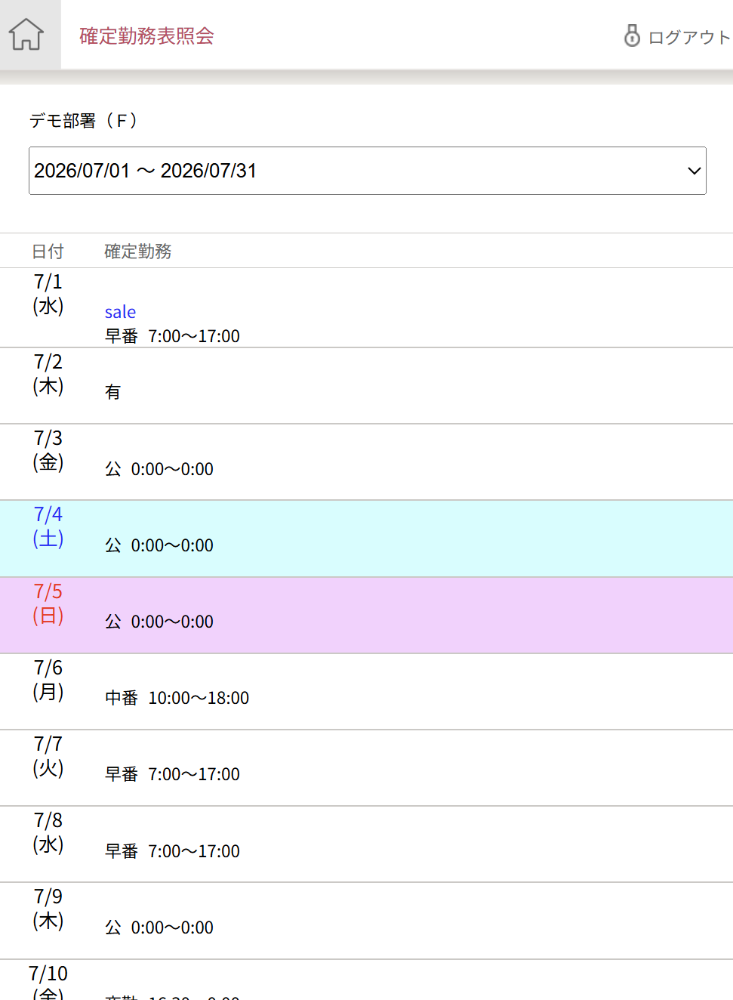
Task: Open the 2026/07/01 ～ 2026/07/31 period dropdown
Action: [x=367, y=170]
